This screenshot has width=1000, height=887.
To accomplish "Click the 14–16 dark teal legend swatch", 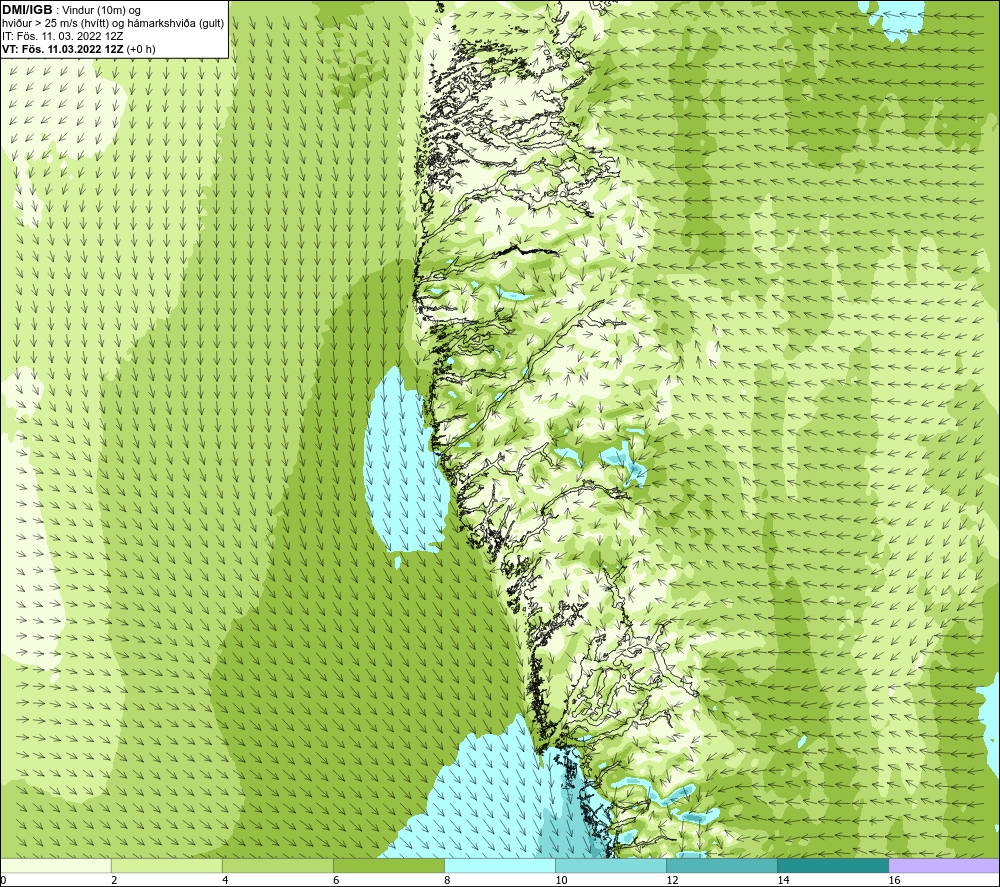I will 833,866.
